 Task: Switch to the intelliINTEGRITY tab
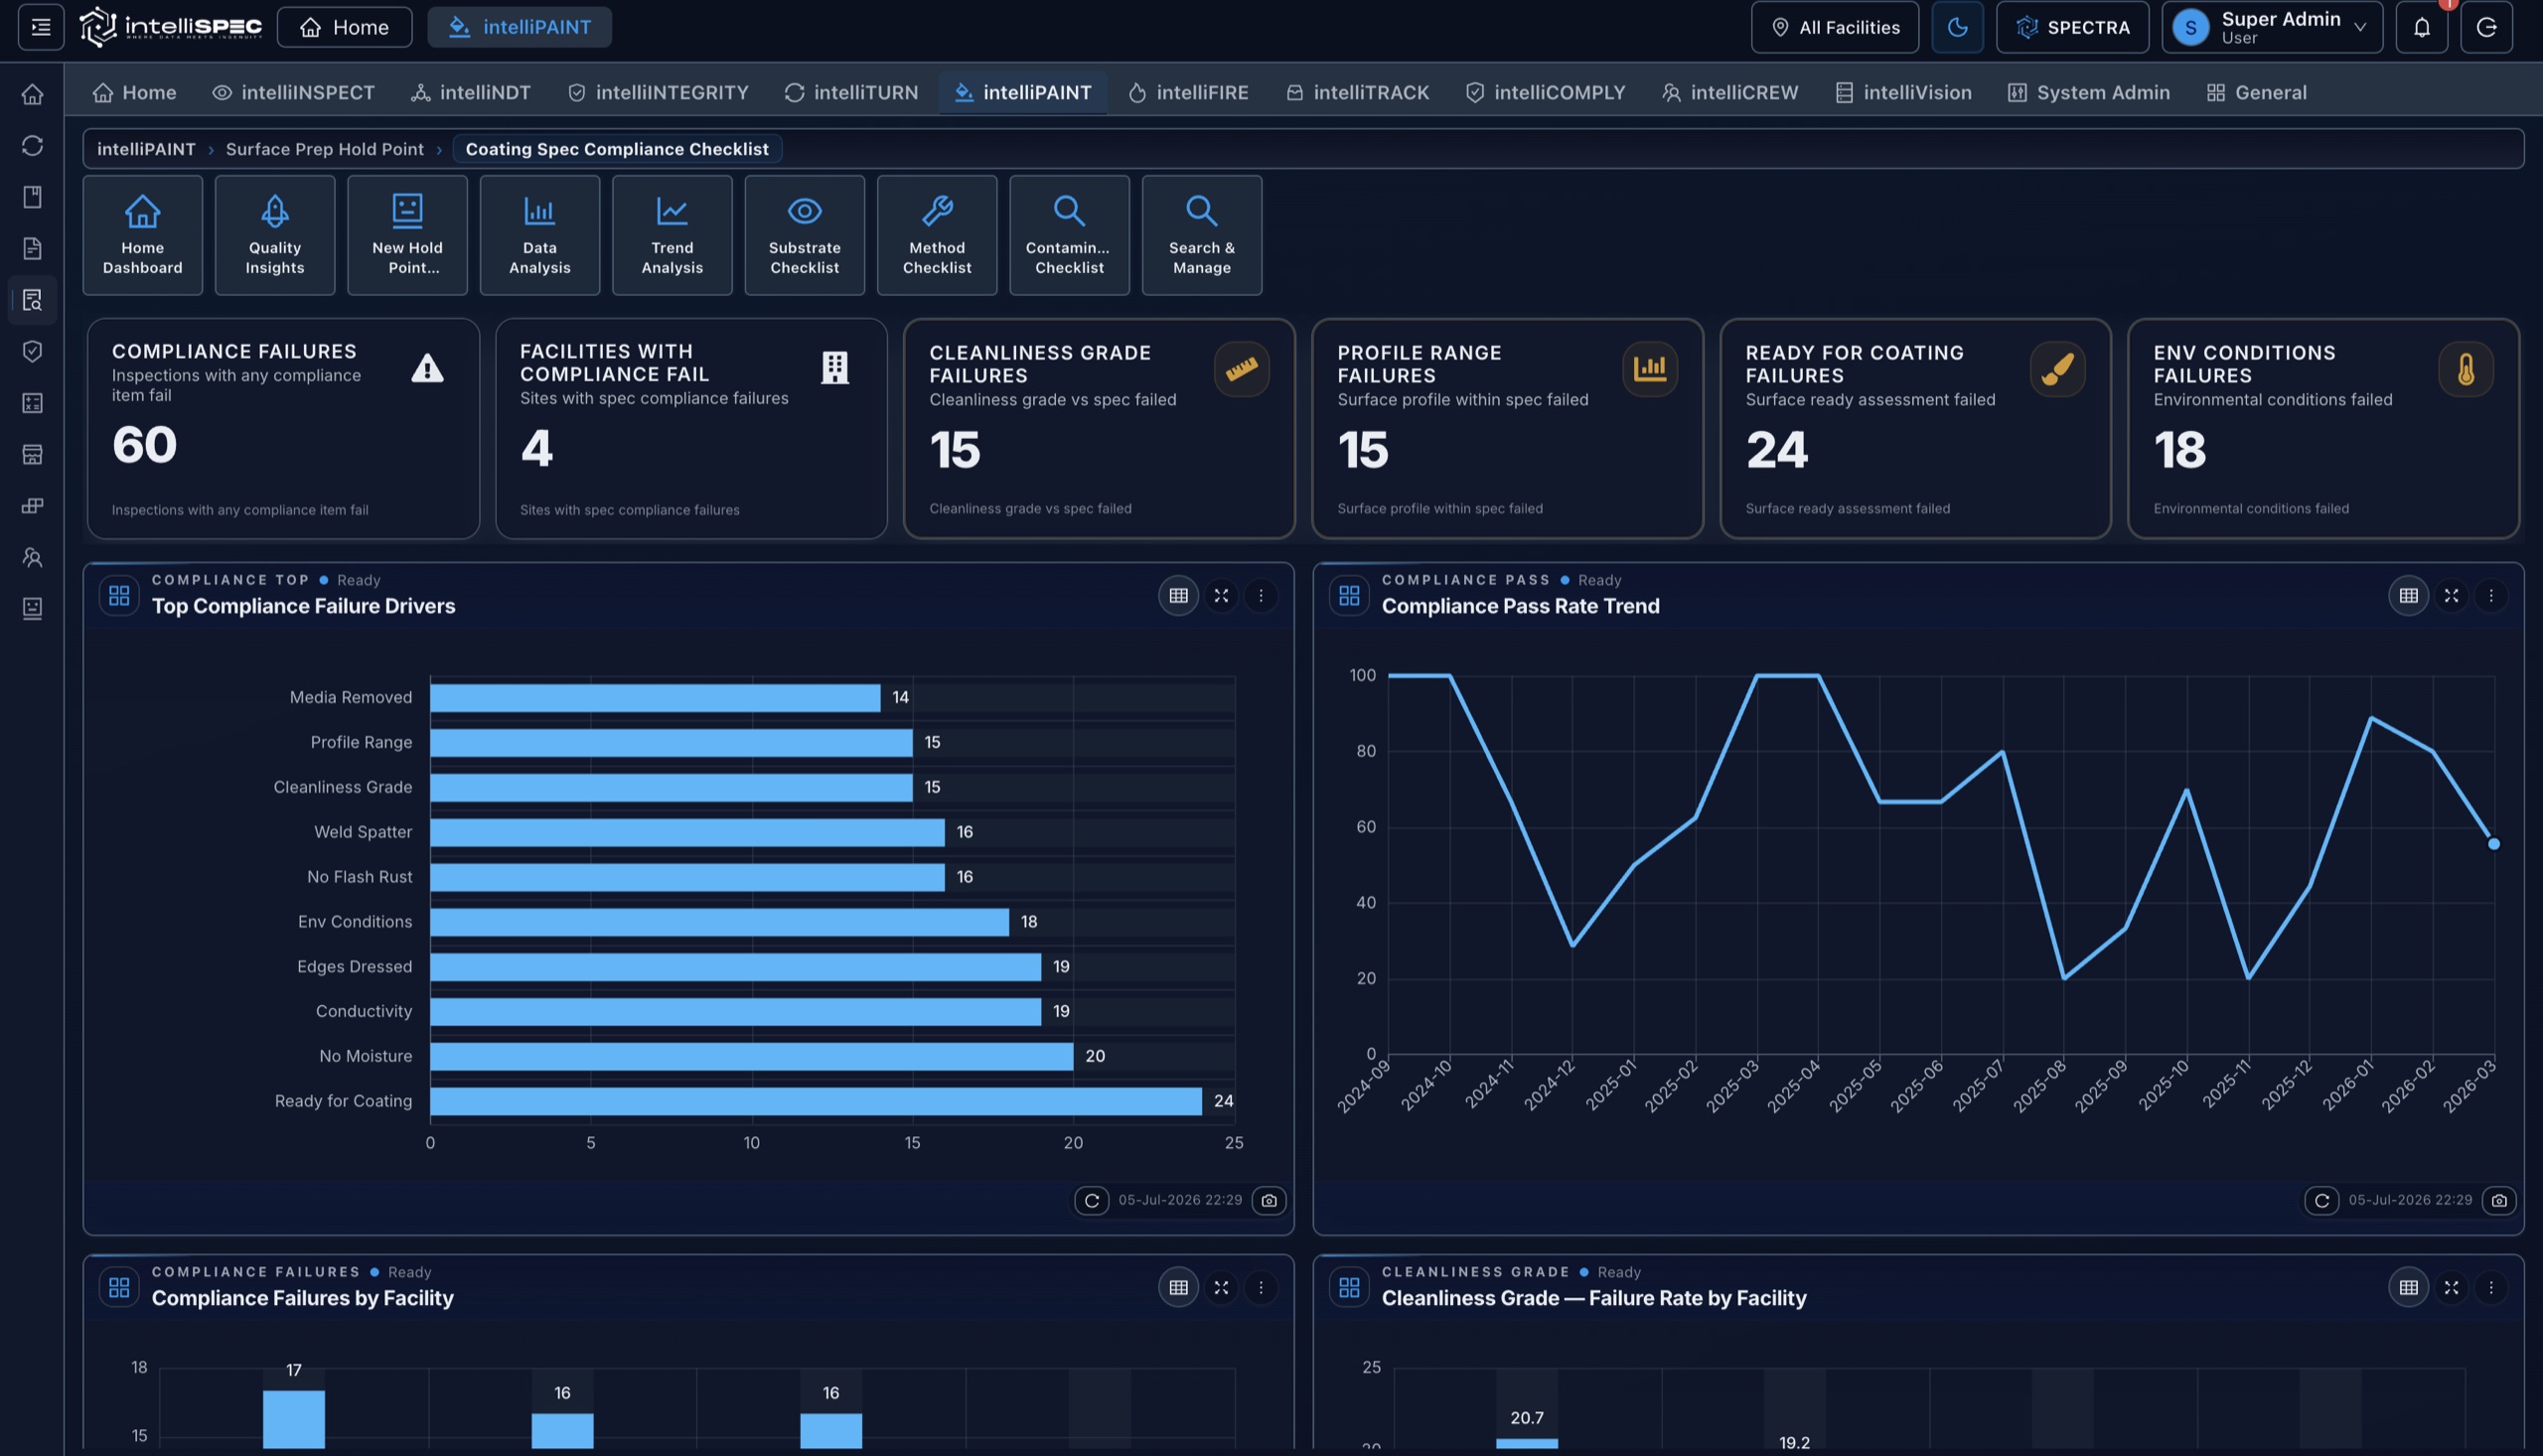pos(658,93)
